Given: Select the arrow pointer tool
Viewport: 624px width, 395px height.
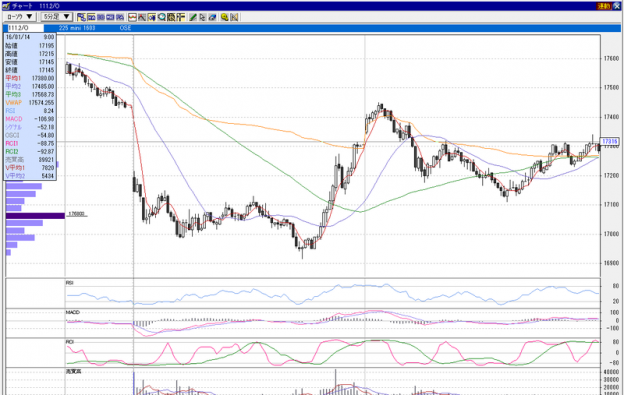Looking at the screenshot, I should pos(203,17).
